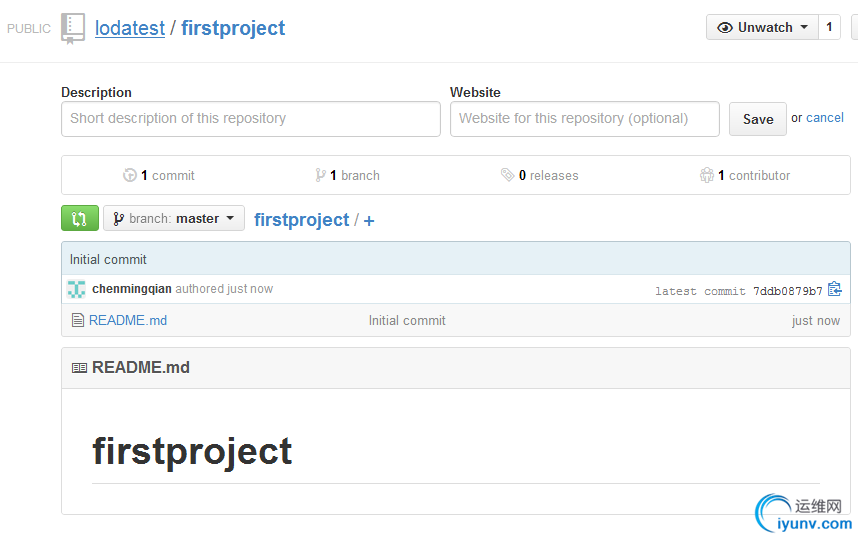Screen dimensions: 858x540
Task: Click the branch fork icon beside 1 branch
Action: (321, 175)
